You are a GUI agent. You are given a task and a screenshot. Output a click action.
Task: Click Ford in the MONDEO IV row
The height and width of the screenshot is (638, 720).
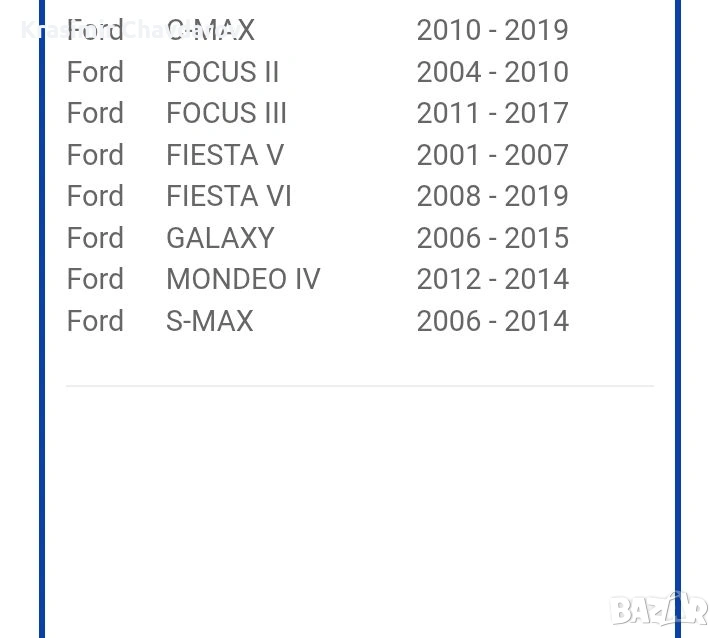[x=95, y=279]
